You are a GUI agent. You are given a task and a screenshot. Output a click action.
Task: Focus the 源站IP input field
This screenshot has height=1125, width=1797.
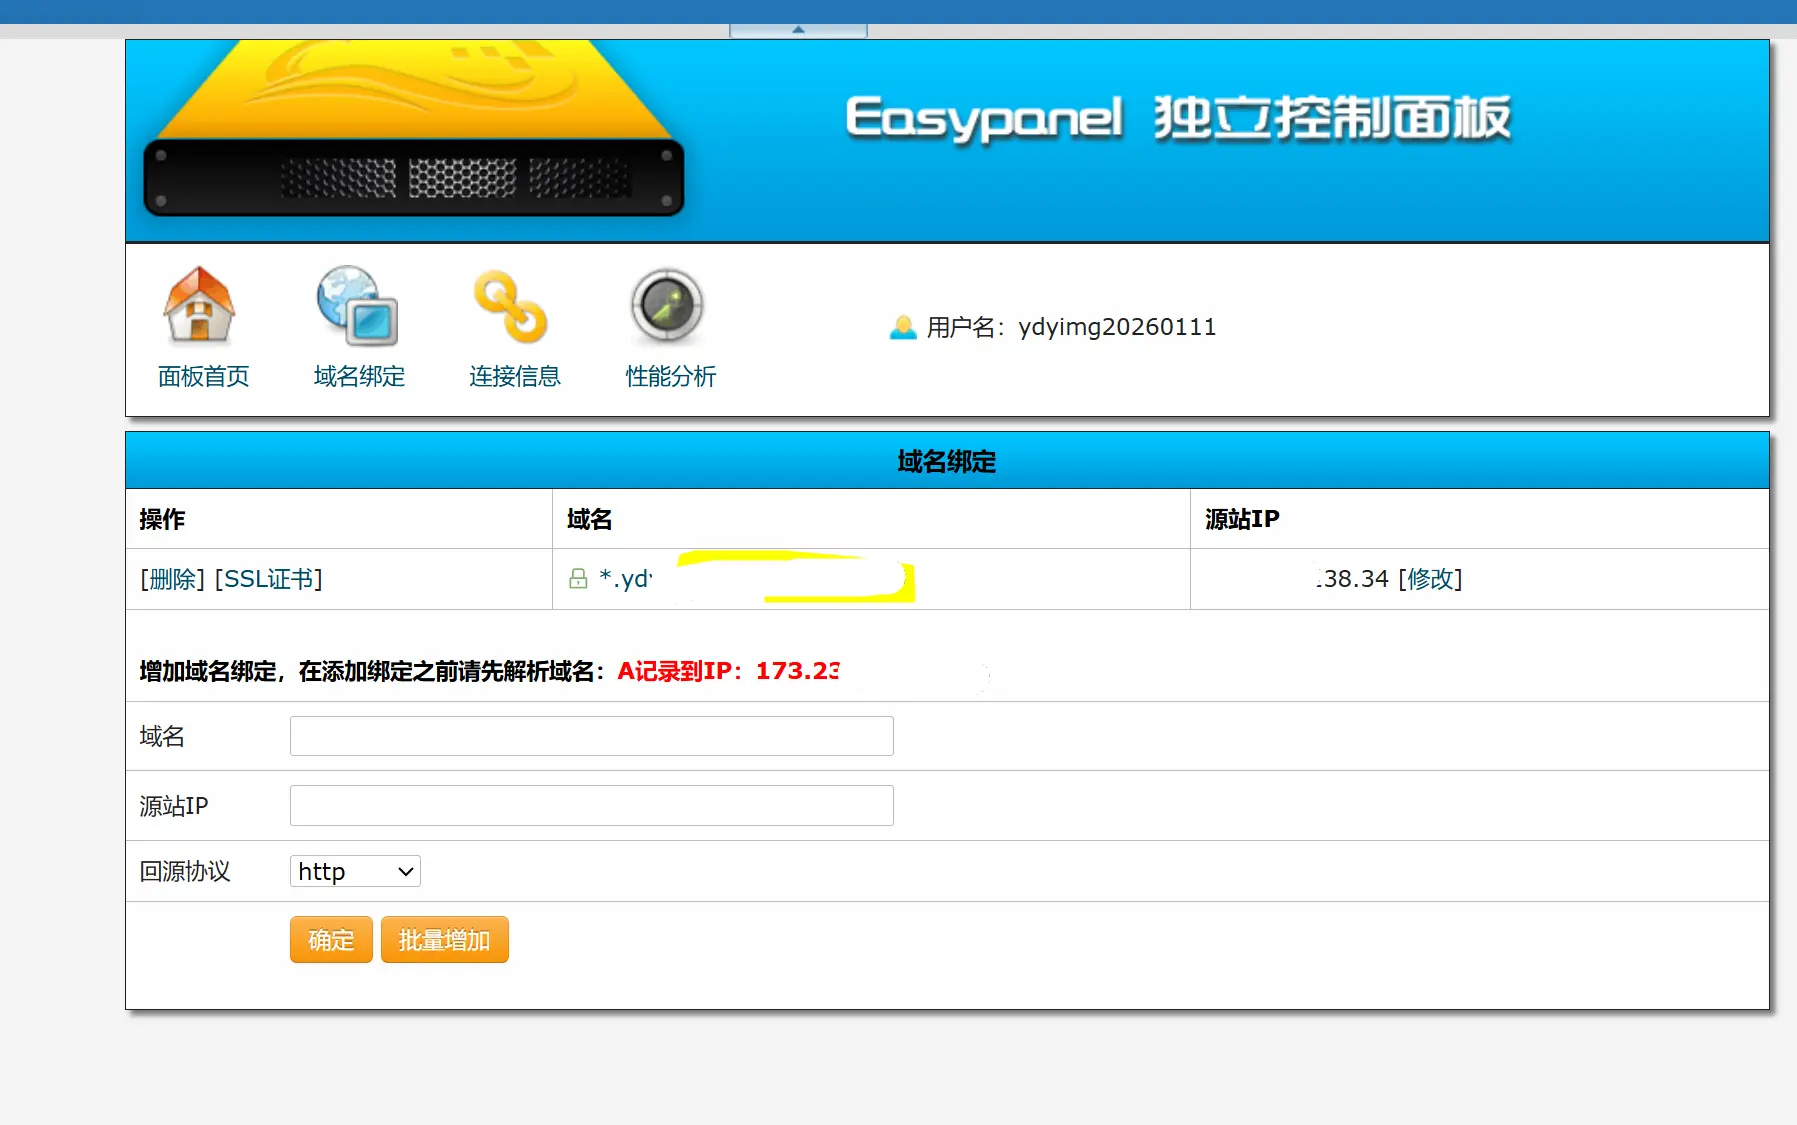pyautogui.click(x=591, y=806)
